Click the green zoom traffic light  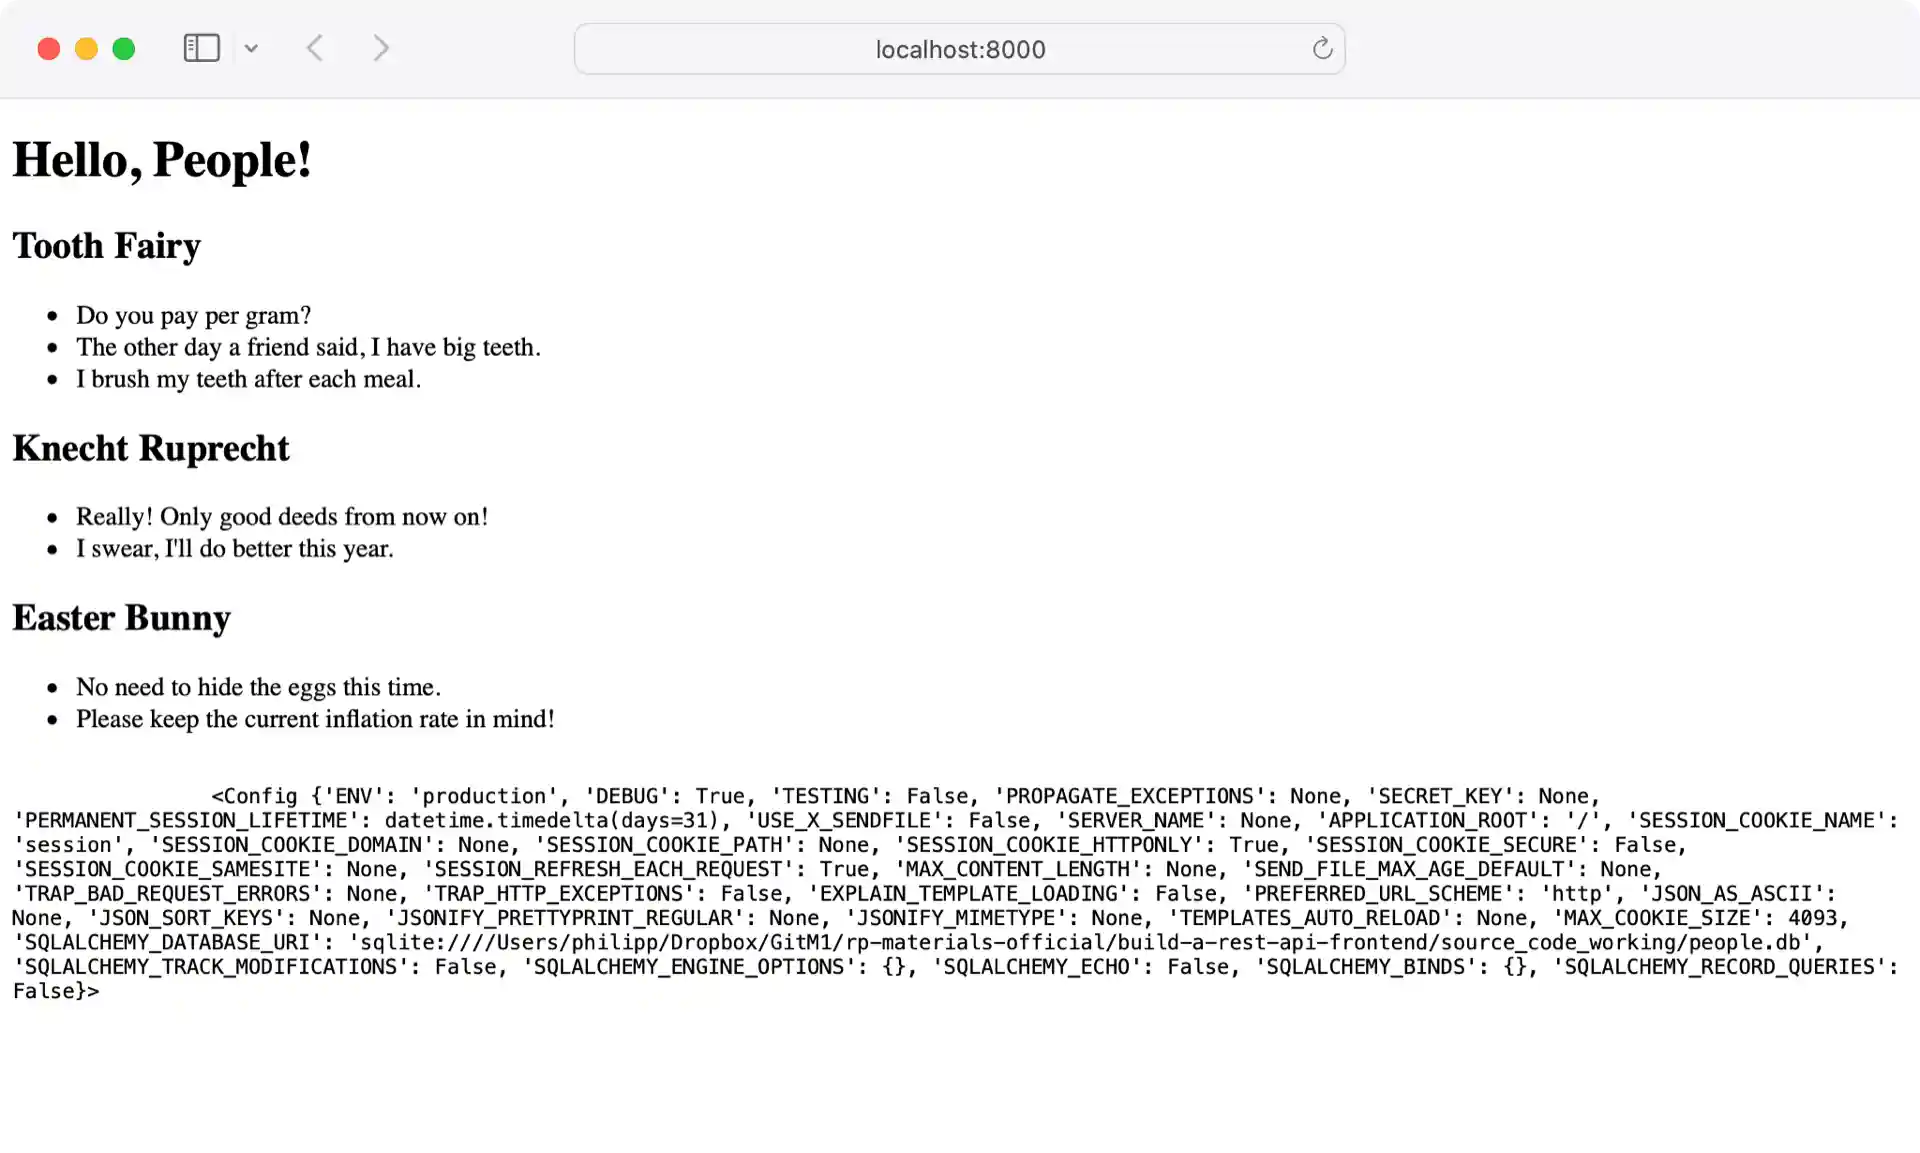123,47
